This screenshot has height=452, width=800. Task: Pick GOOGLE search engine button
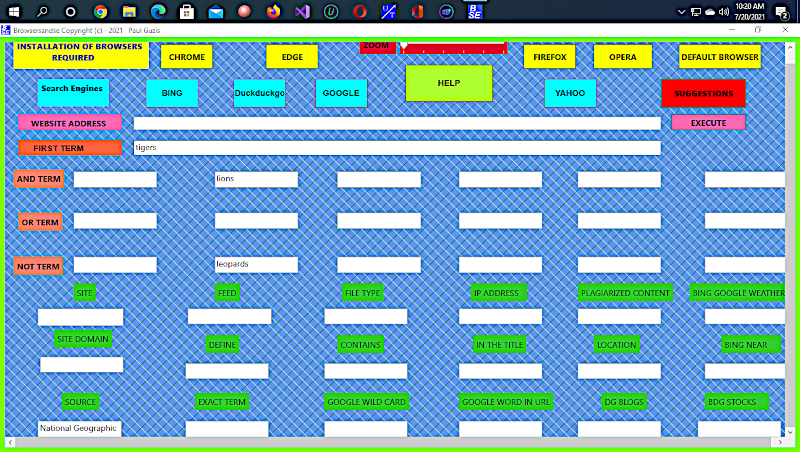click(341, 93)
